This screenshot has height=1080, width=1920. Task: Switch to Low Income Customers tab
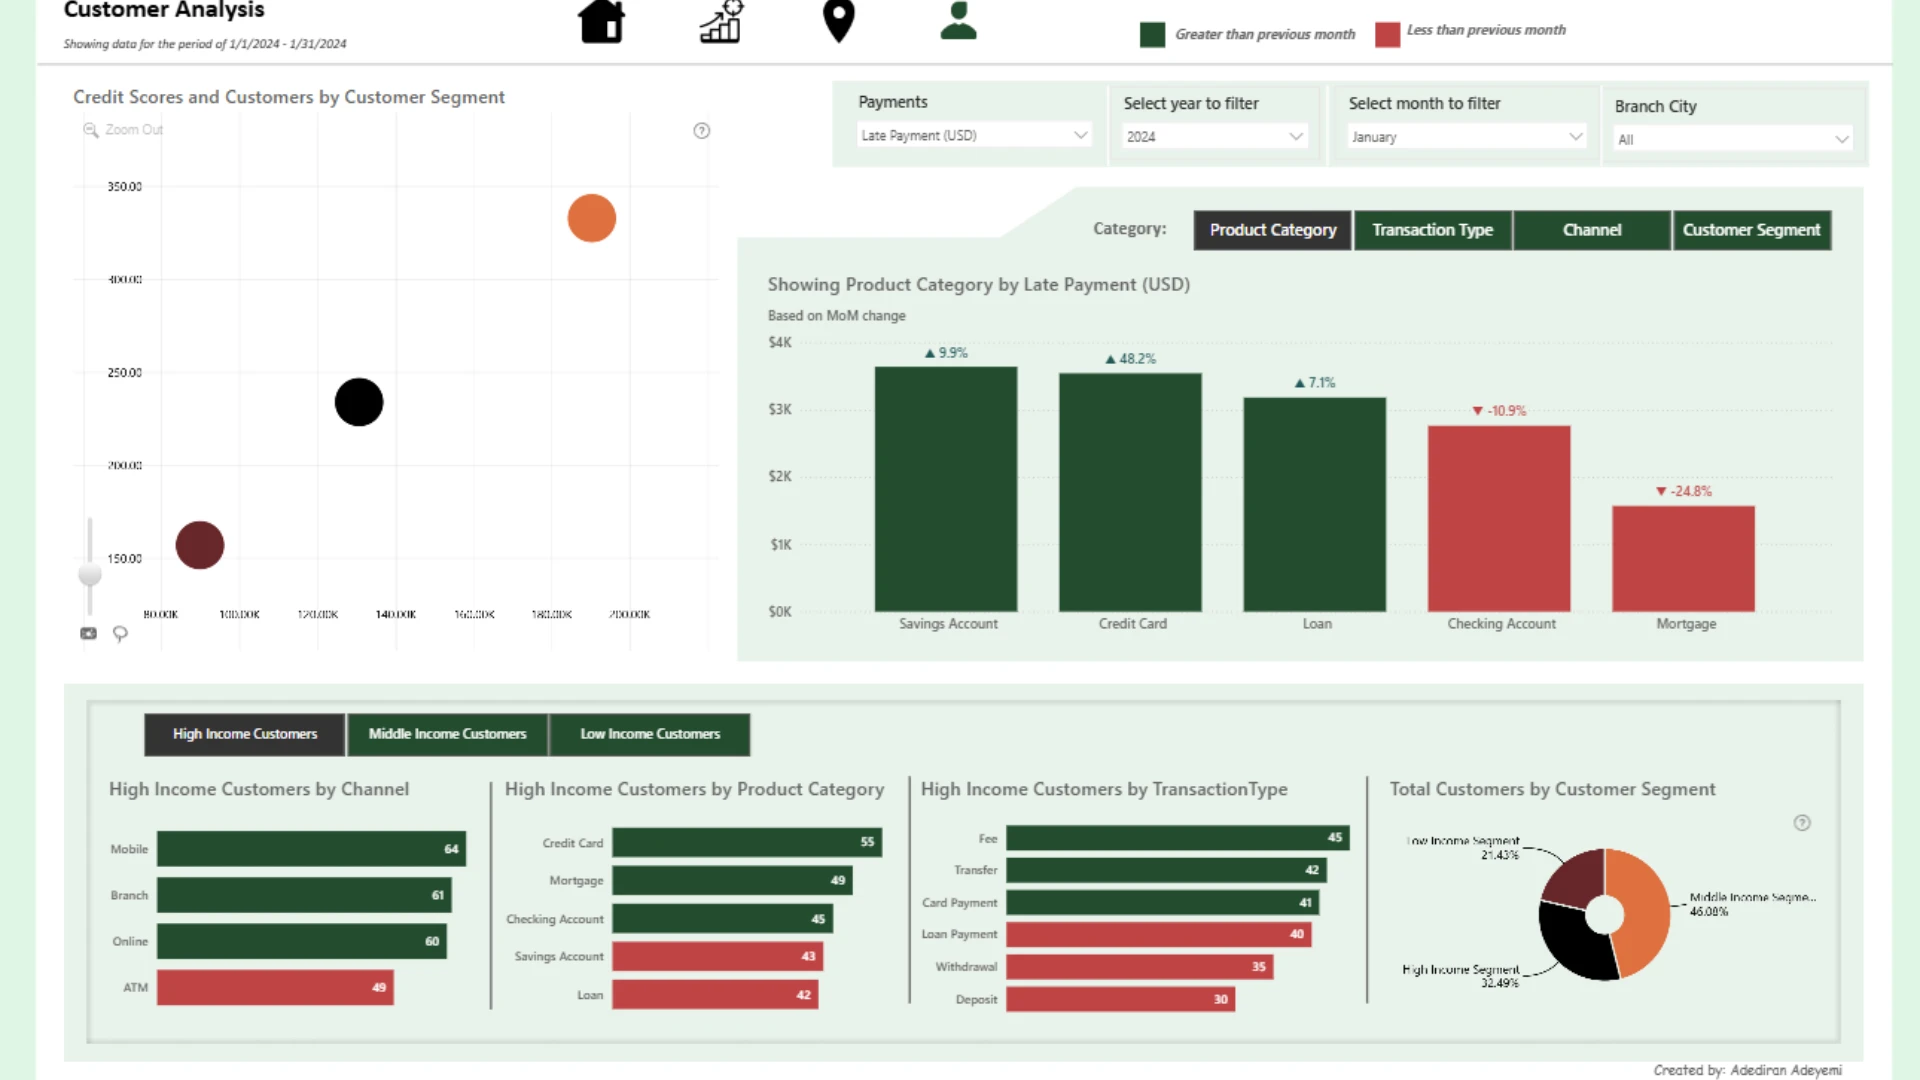point(650,734)
